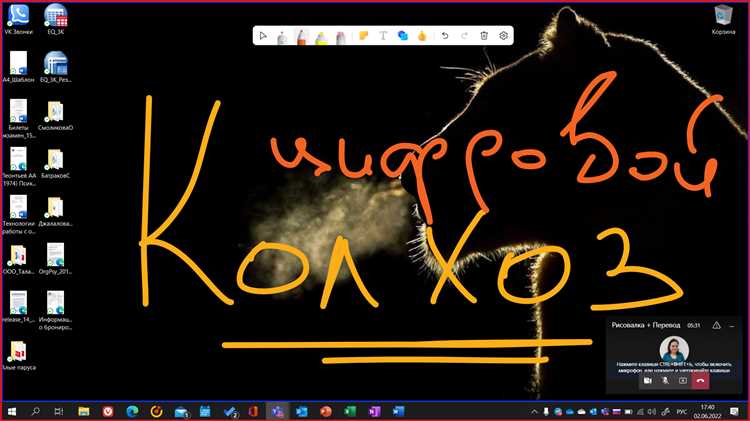Open OneNote from taskbar
The image size is (750, 421).
375,411
